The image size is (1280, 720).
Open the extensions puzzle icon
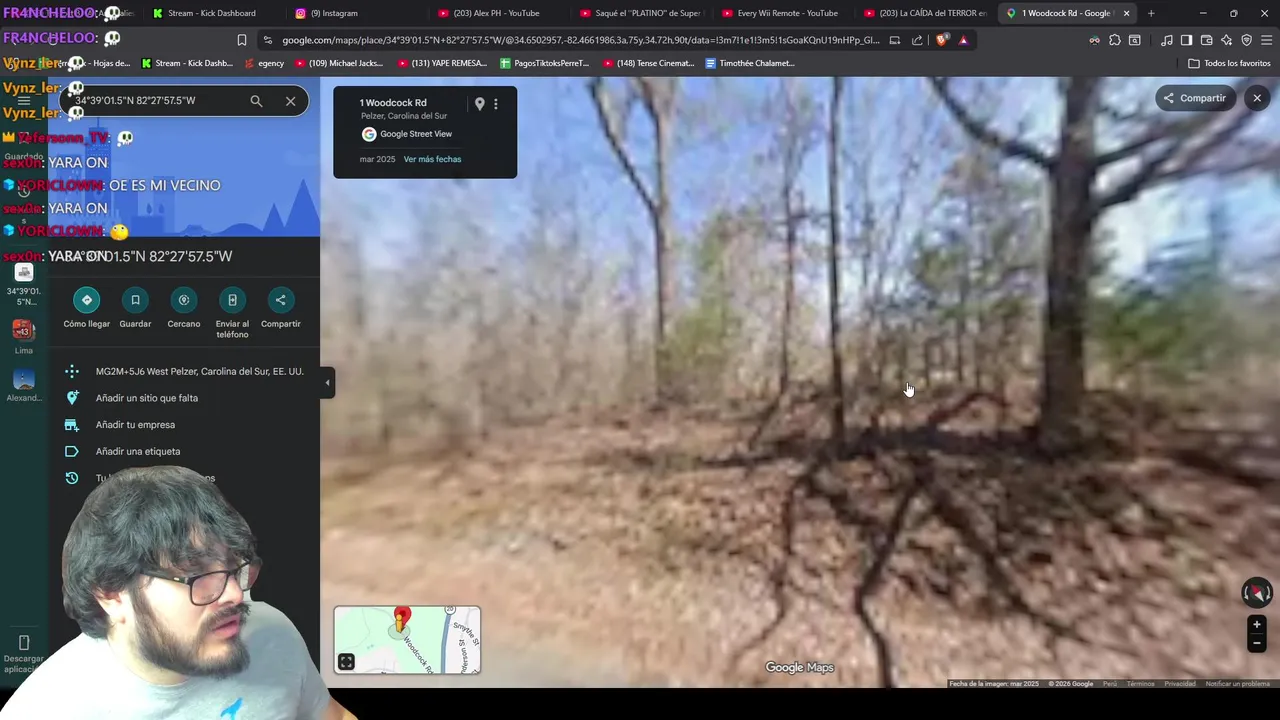pyautogui.click(x=1115, y=40)
